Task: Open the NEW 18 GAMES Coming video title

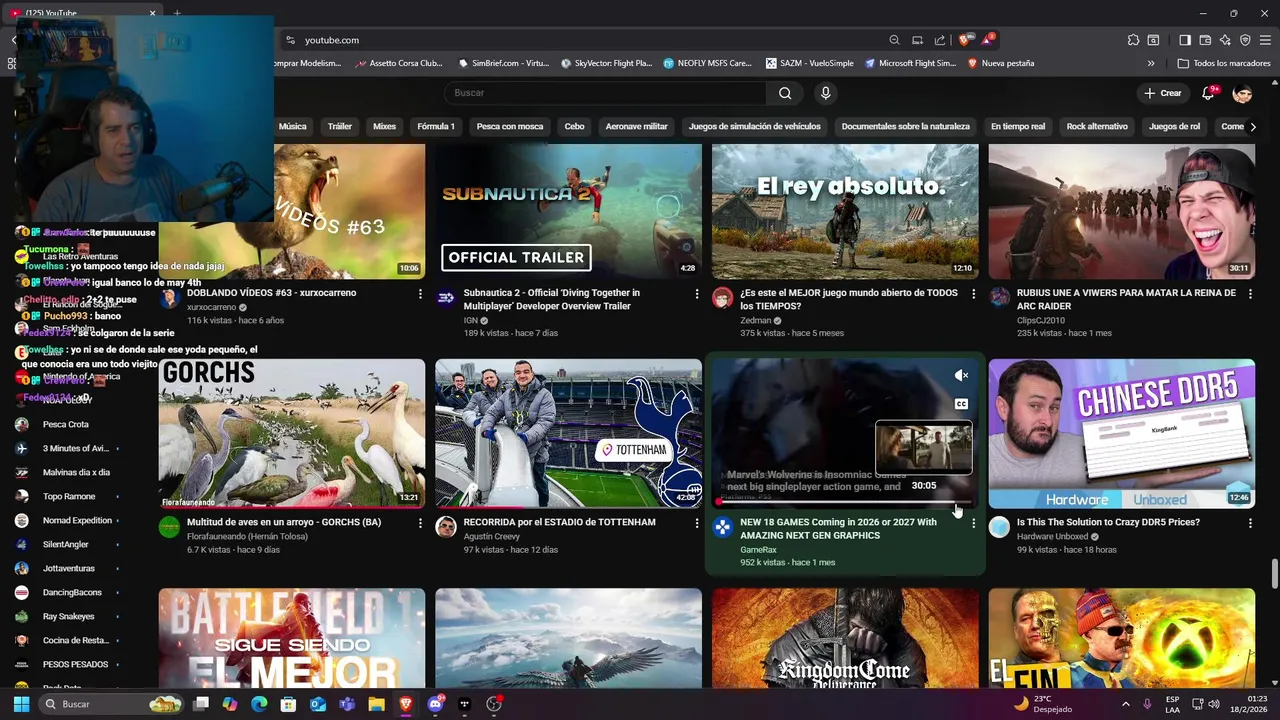Action: click(x=838, y=529)
